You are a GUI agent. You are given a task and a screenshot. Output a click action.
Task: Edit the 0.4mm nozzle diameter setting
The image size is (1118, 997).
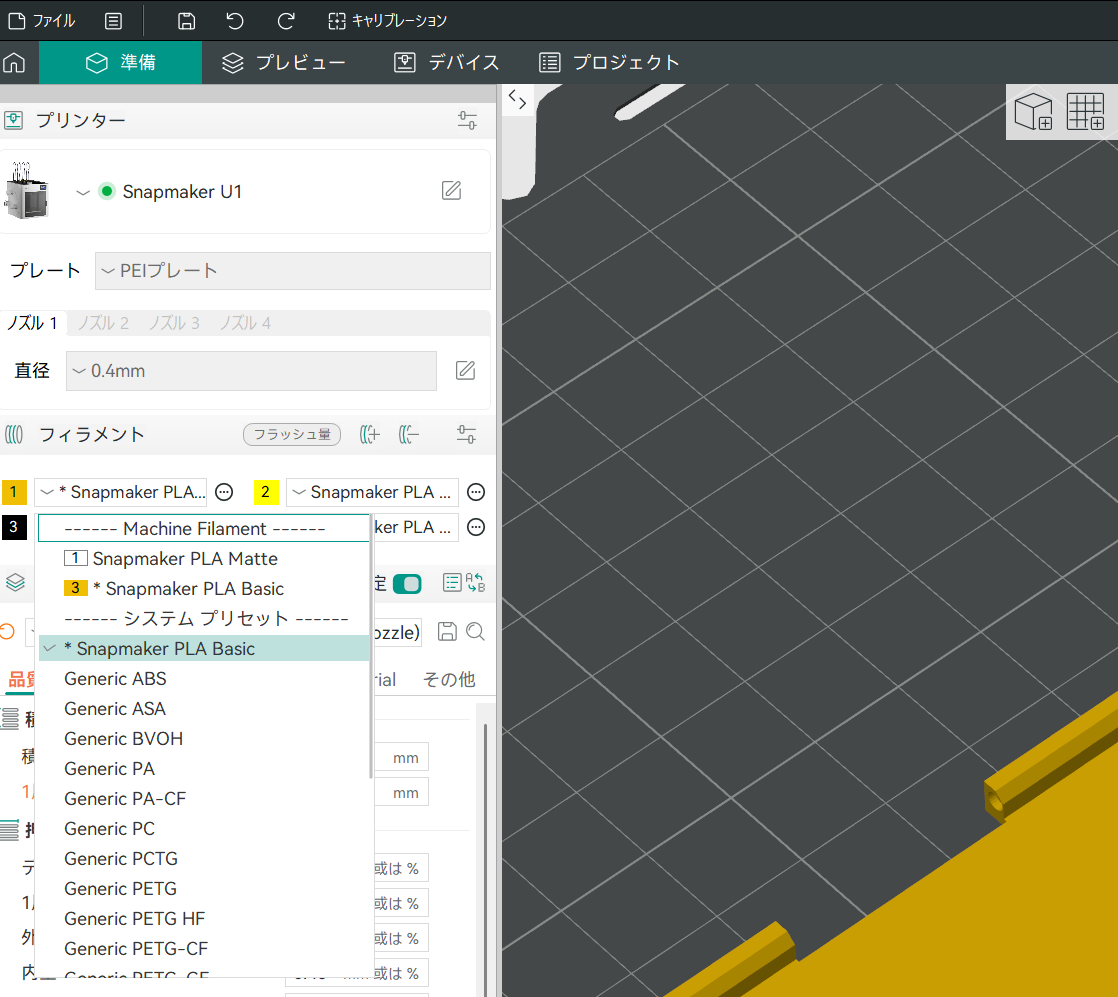(465, 371)
